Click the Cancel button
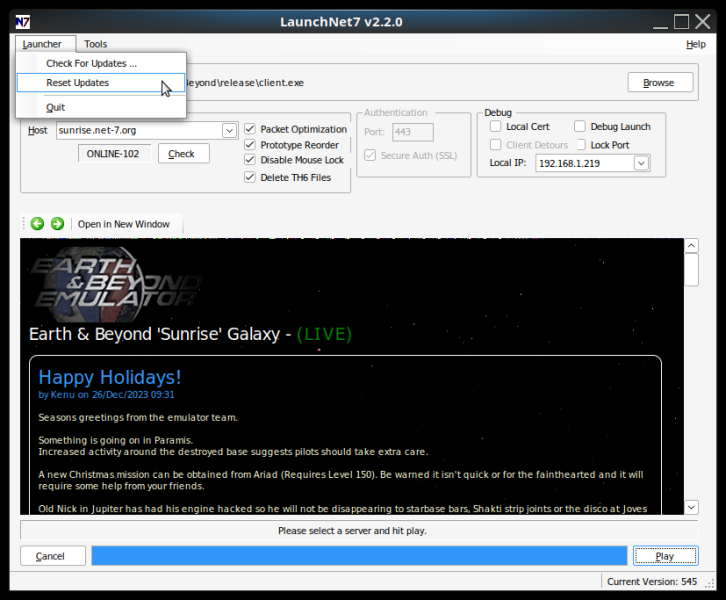The image size is (726, 600). (53, 556)
